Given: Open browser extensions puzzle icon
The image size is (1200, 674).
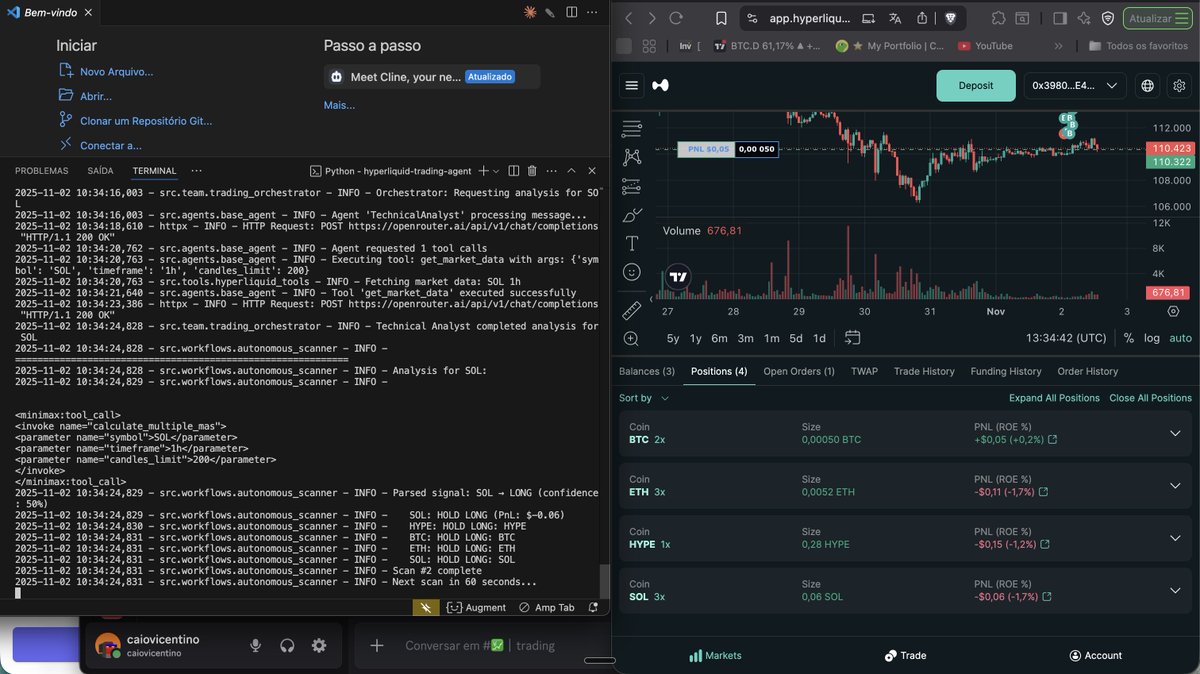Looking at the screenshot, I should point(998,18).
